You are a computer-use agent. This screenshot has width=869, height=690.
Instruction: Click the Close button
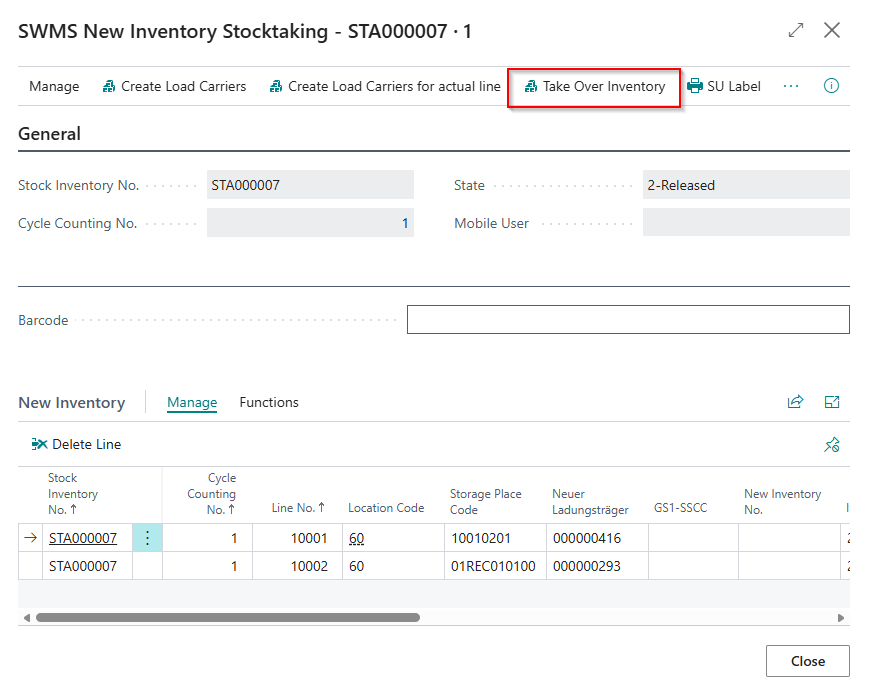pos(807,661)
